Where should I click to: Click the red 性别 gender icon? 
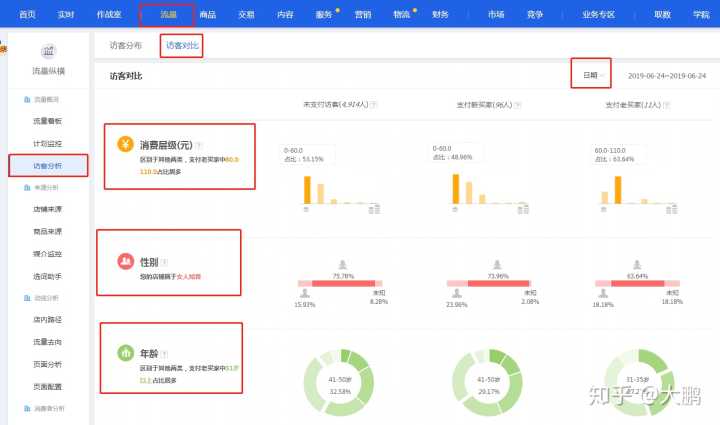(126, 261)
